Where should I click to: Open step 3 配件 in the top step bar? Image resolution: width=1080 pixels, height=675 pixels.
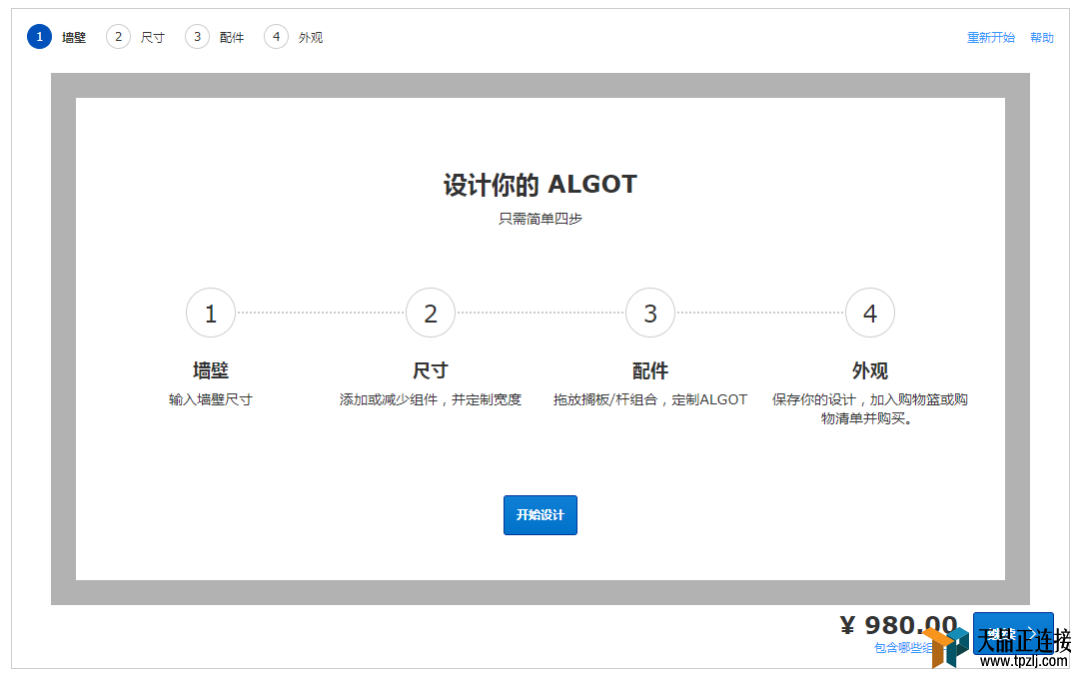point(215,37)
